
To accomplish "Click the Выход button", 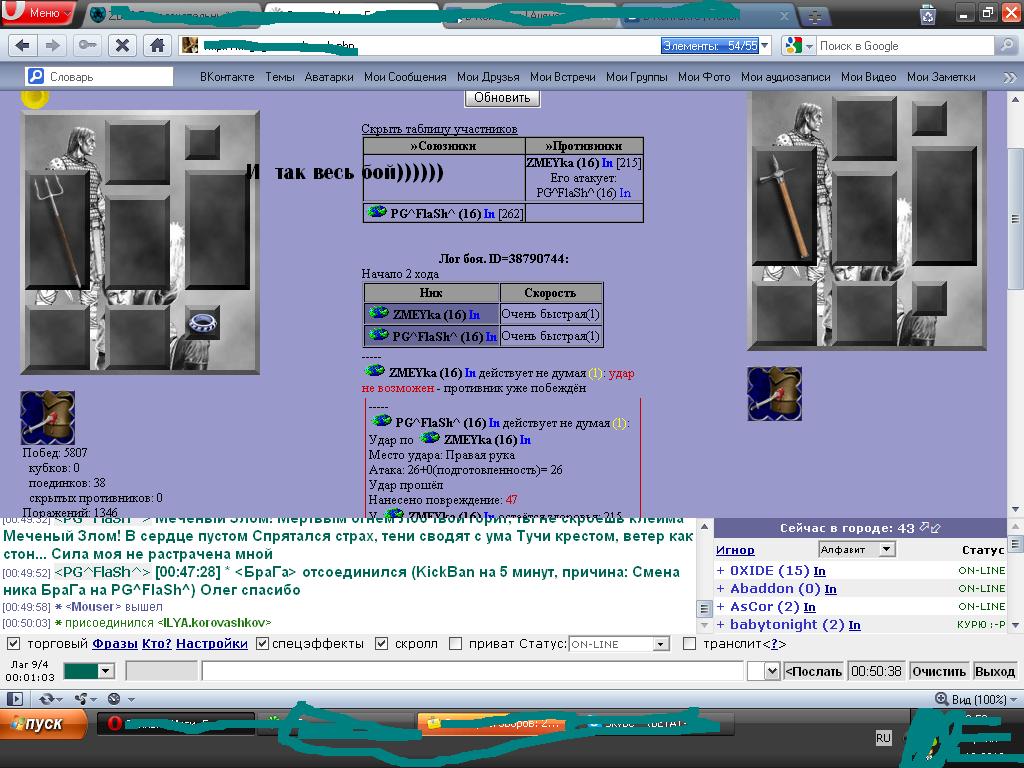I will (x=995, y=671).
